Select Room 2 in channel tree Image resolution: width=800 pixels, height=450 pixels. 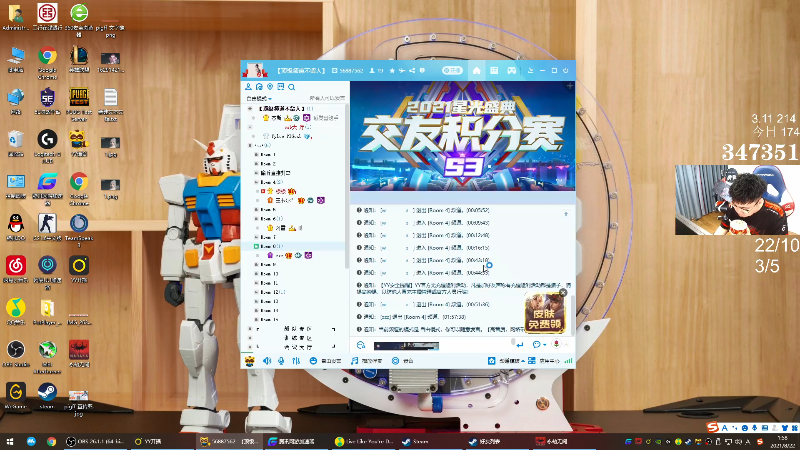click(x=268, y=163)
